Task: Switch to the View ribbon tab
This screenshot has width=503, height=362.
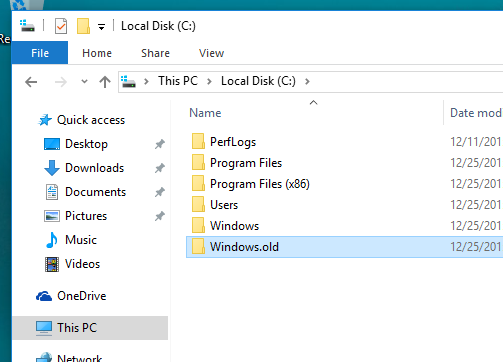Action: pos(211,53)
